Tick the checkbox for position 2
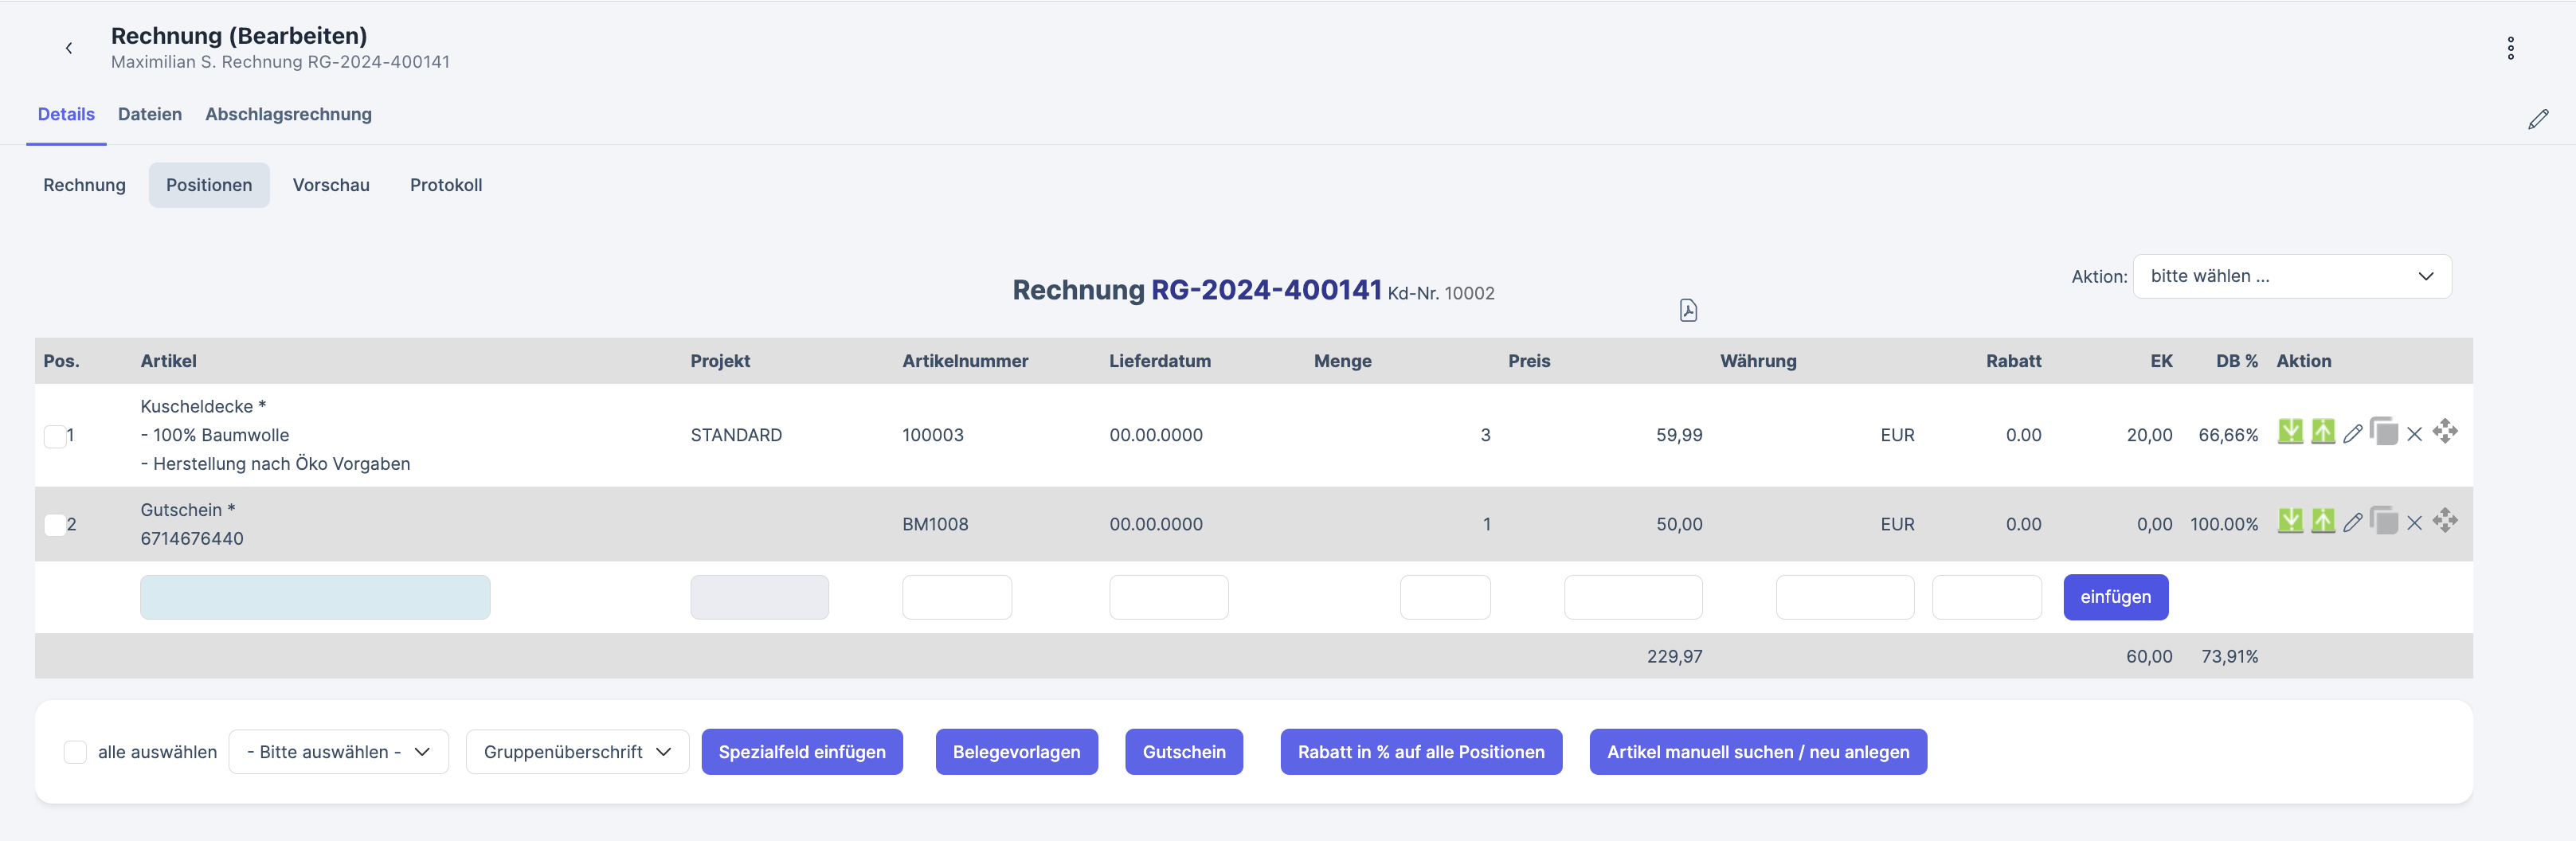Viewport: 2576px width, 841px height. (x=55, y=525)
